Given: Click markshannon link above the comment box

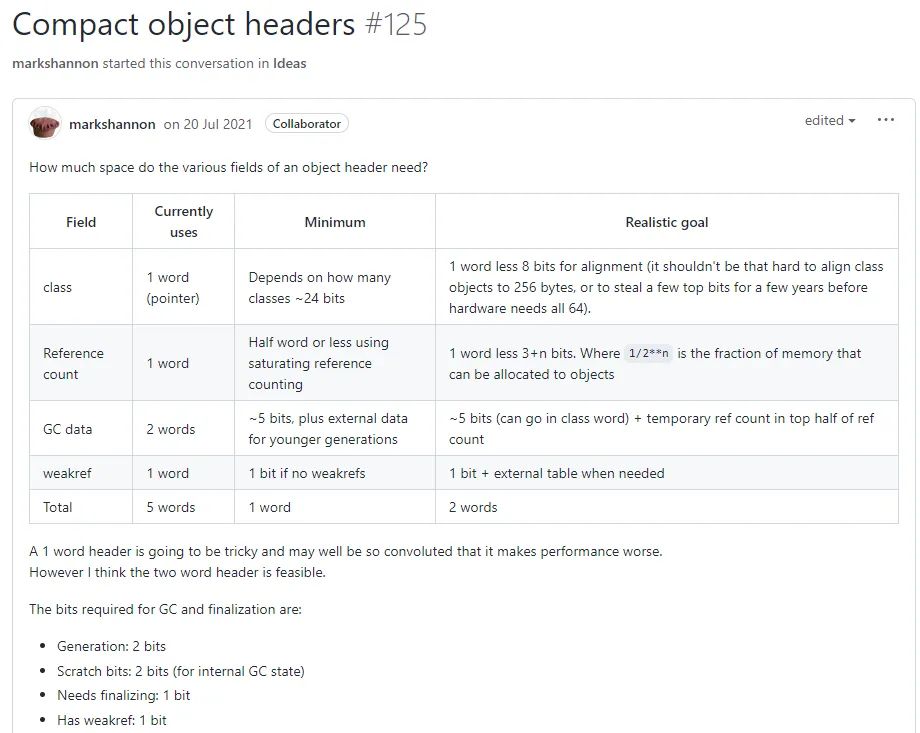Looking at the screenshot, I should tap(55, 63).
